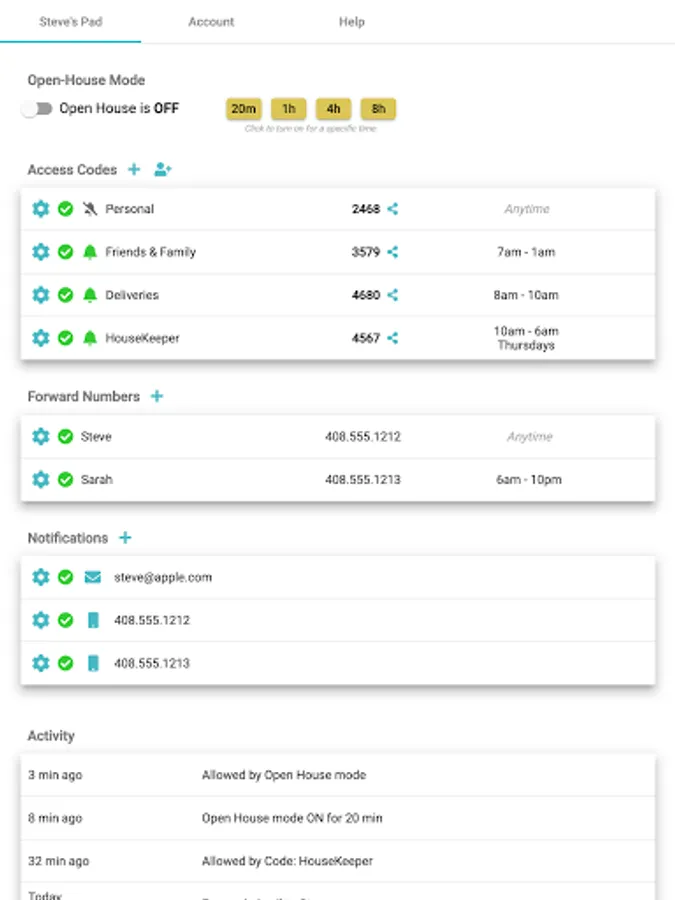
Task: Select 'Allowed by Code: HouseKeeper' activity entry
Action: pyautogui.click(x=287, y=861)
